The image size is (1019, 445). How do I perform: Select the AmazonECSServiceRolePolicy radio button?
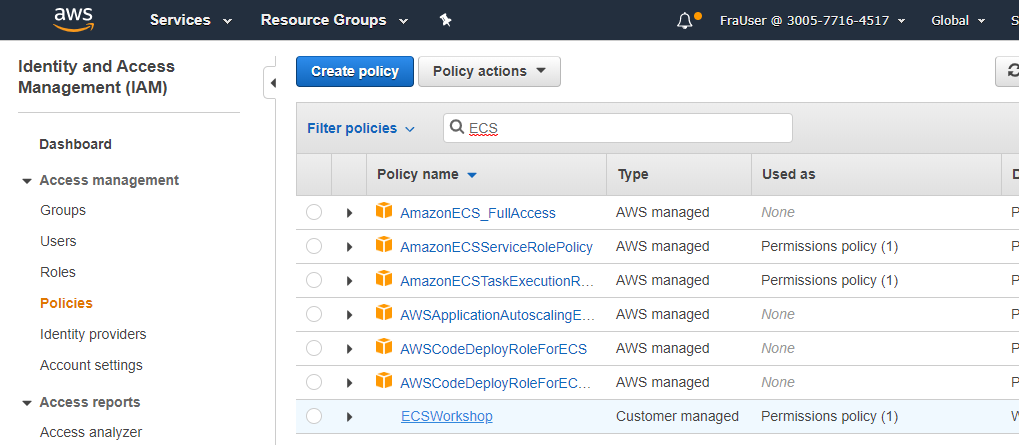(x=314, y=246)
